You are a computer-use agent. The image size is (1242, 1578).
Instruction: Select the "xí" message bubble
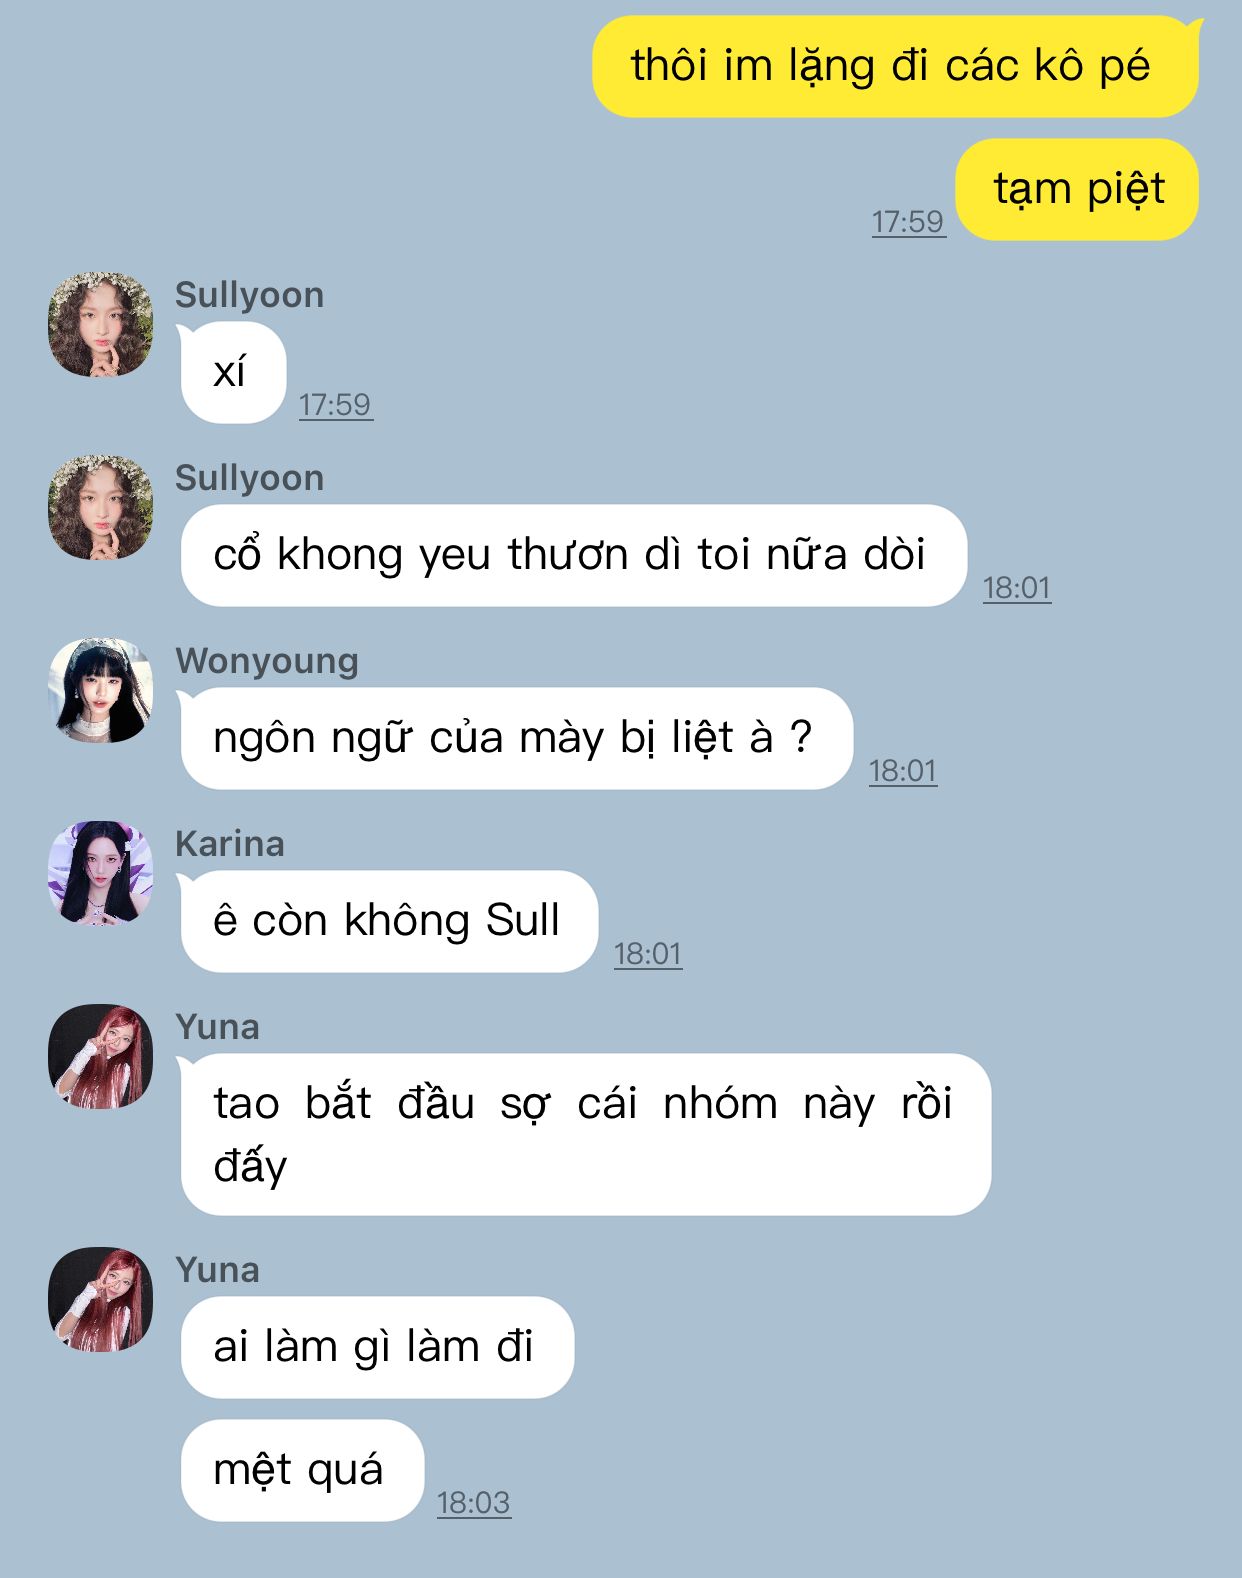point(232,373)
